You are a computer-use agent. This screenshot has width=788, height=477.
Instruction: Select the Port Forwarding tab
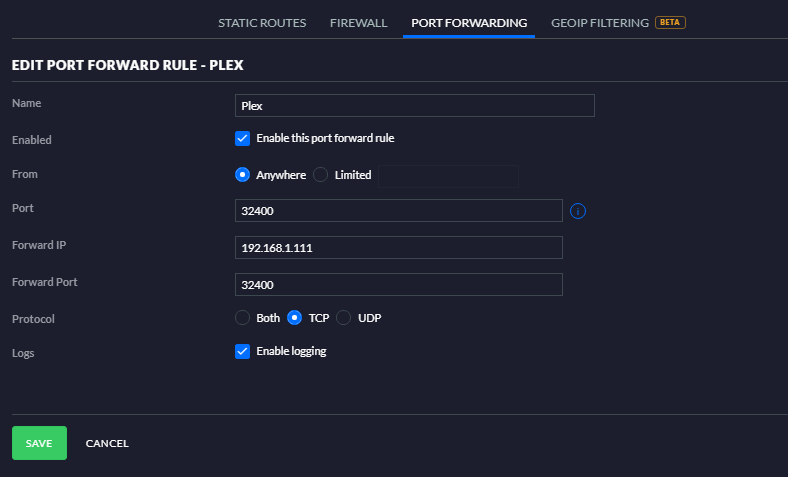click(469, 23)
